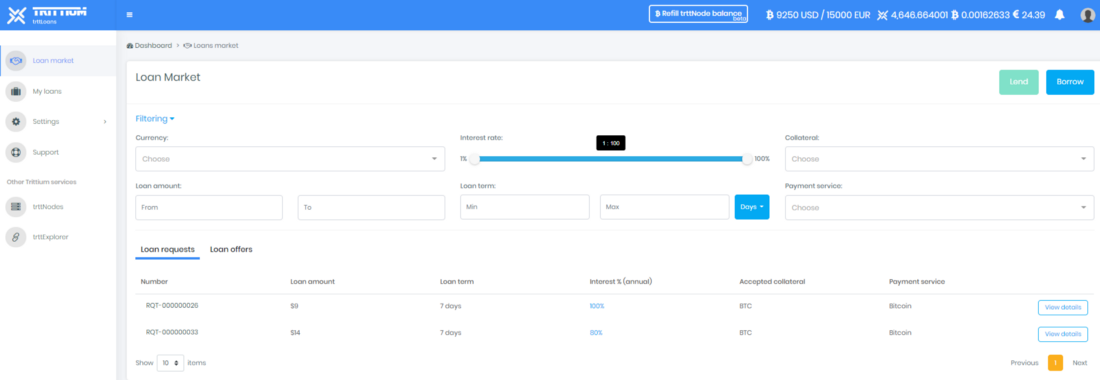Click the My loans briefcase icon

15,91
